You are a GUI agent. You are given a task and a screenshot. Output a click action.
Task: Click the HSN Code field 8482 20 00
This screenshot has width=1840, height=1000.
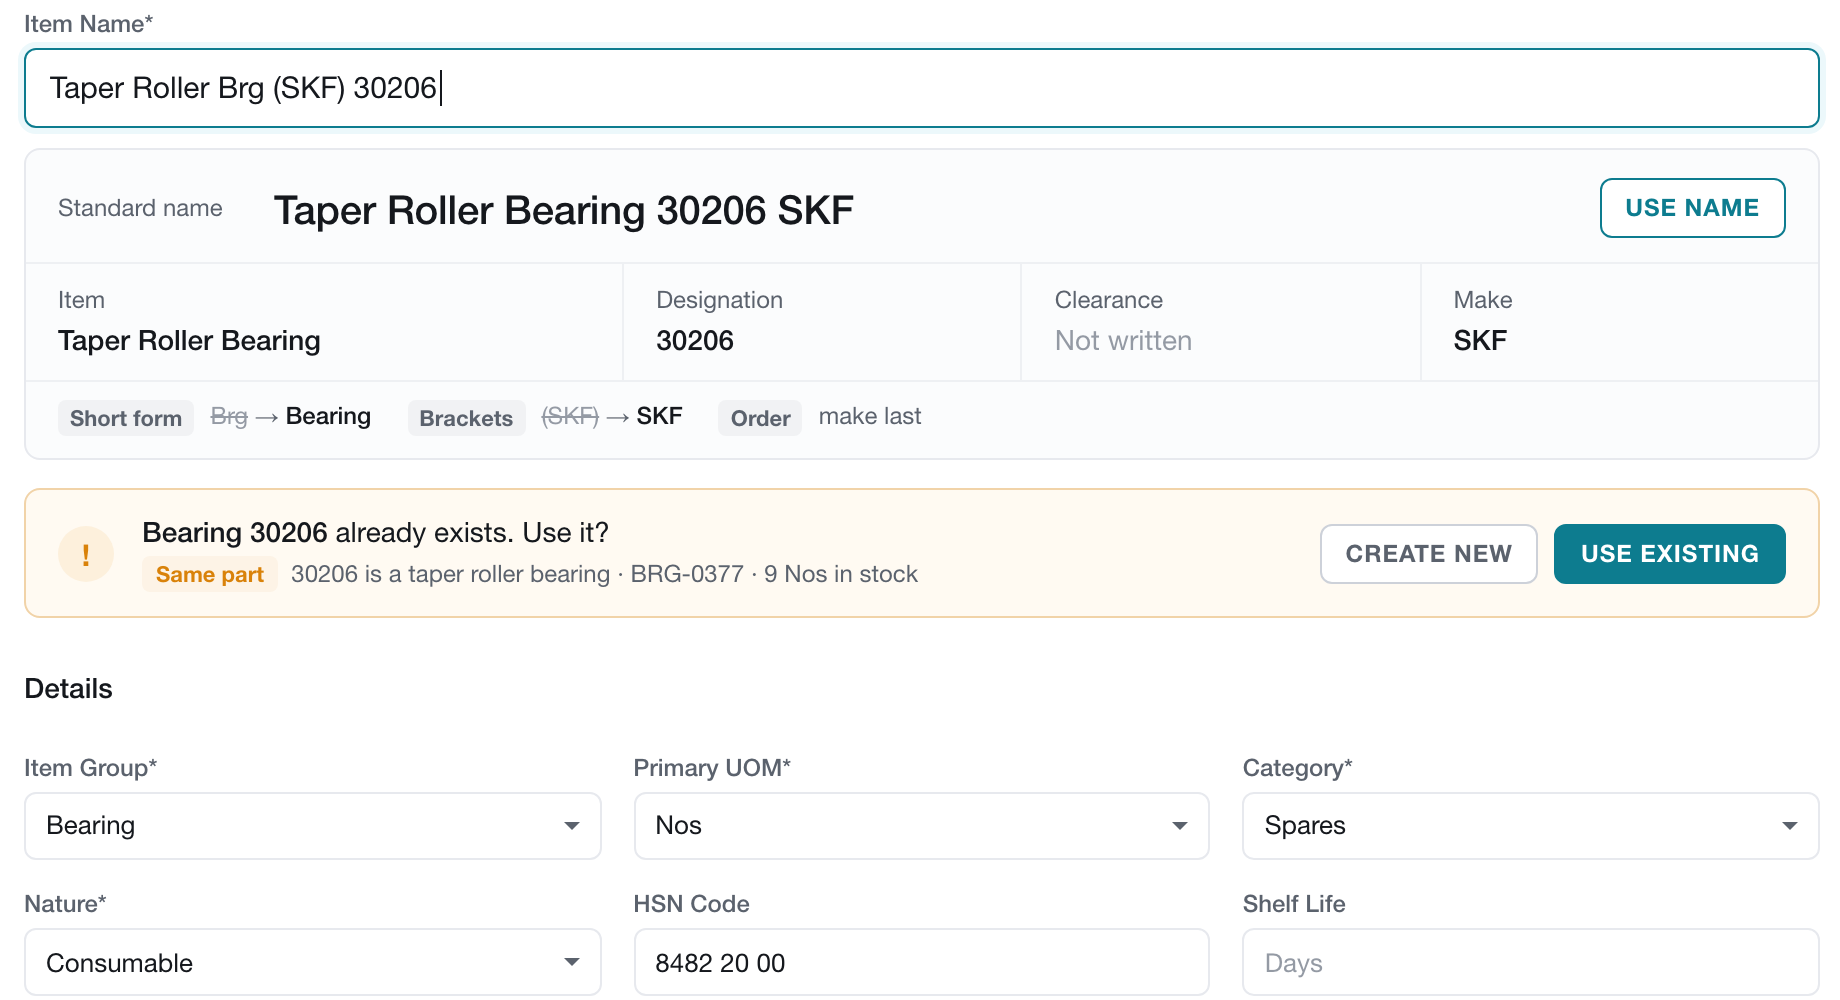point(921,963)
